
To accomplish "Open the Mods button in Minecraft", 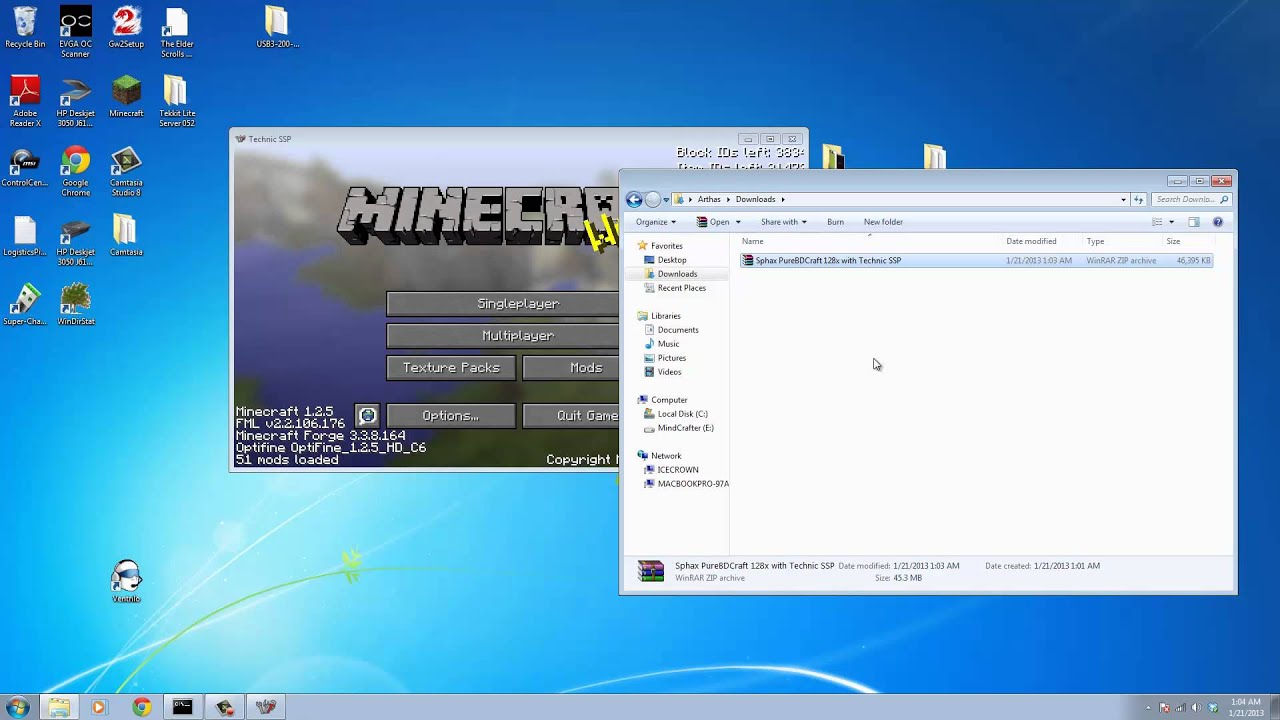I will [x=571, y=367].
